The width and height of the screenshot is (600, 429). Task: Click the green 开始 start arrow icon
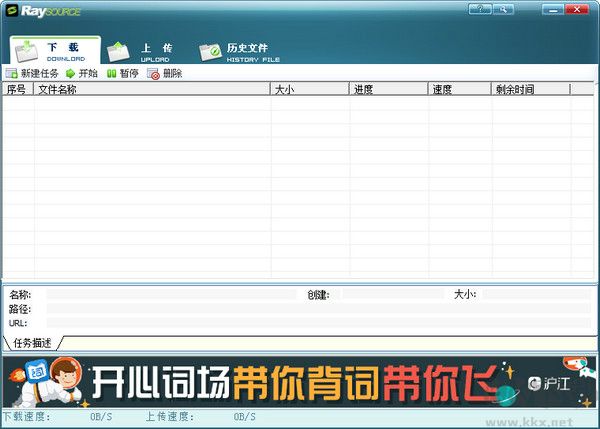point(70,73)
